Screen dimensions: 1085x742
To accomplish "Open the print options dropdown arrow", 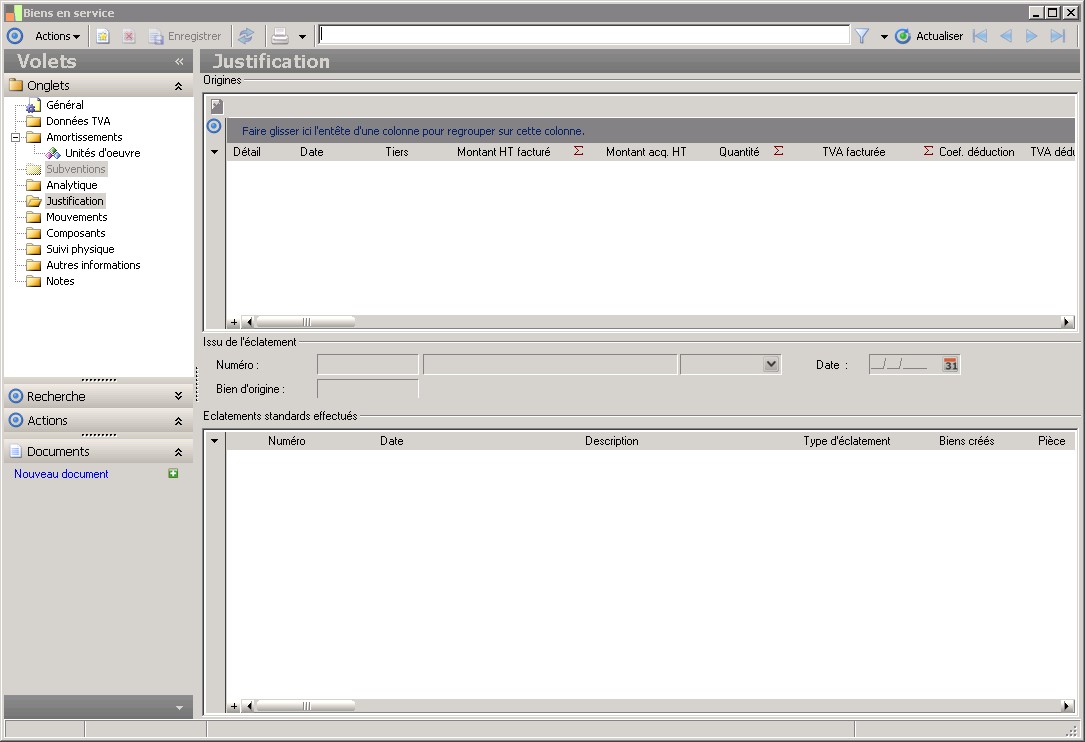I will coord(302,37).
